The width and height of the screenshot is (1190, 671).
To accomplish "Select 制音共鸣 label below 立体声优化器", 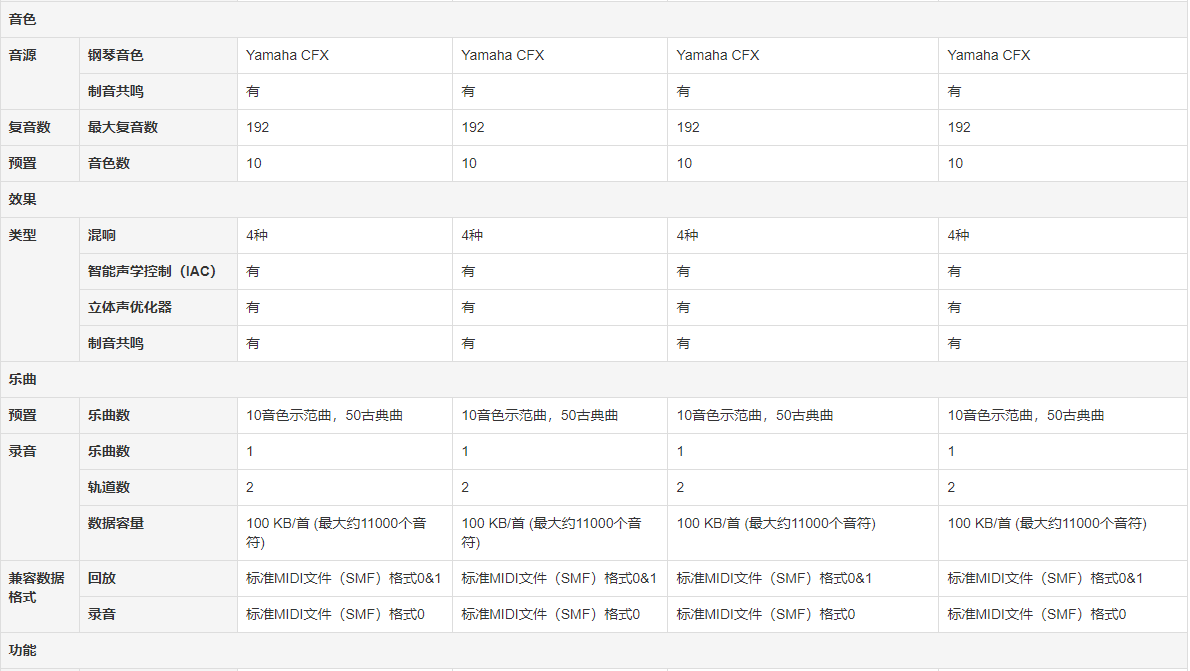I will pyautogui.click(x=115, y=343).
